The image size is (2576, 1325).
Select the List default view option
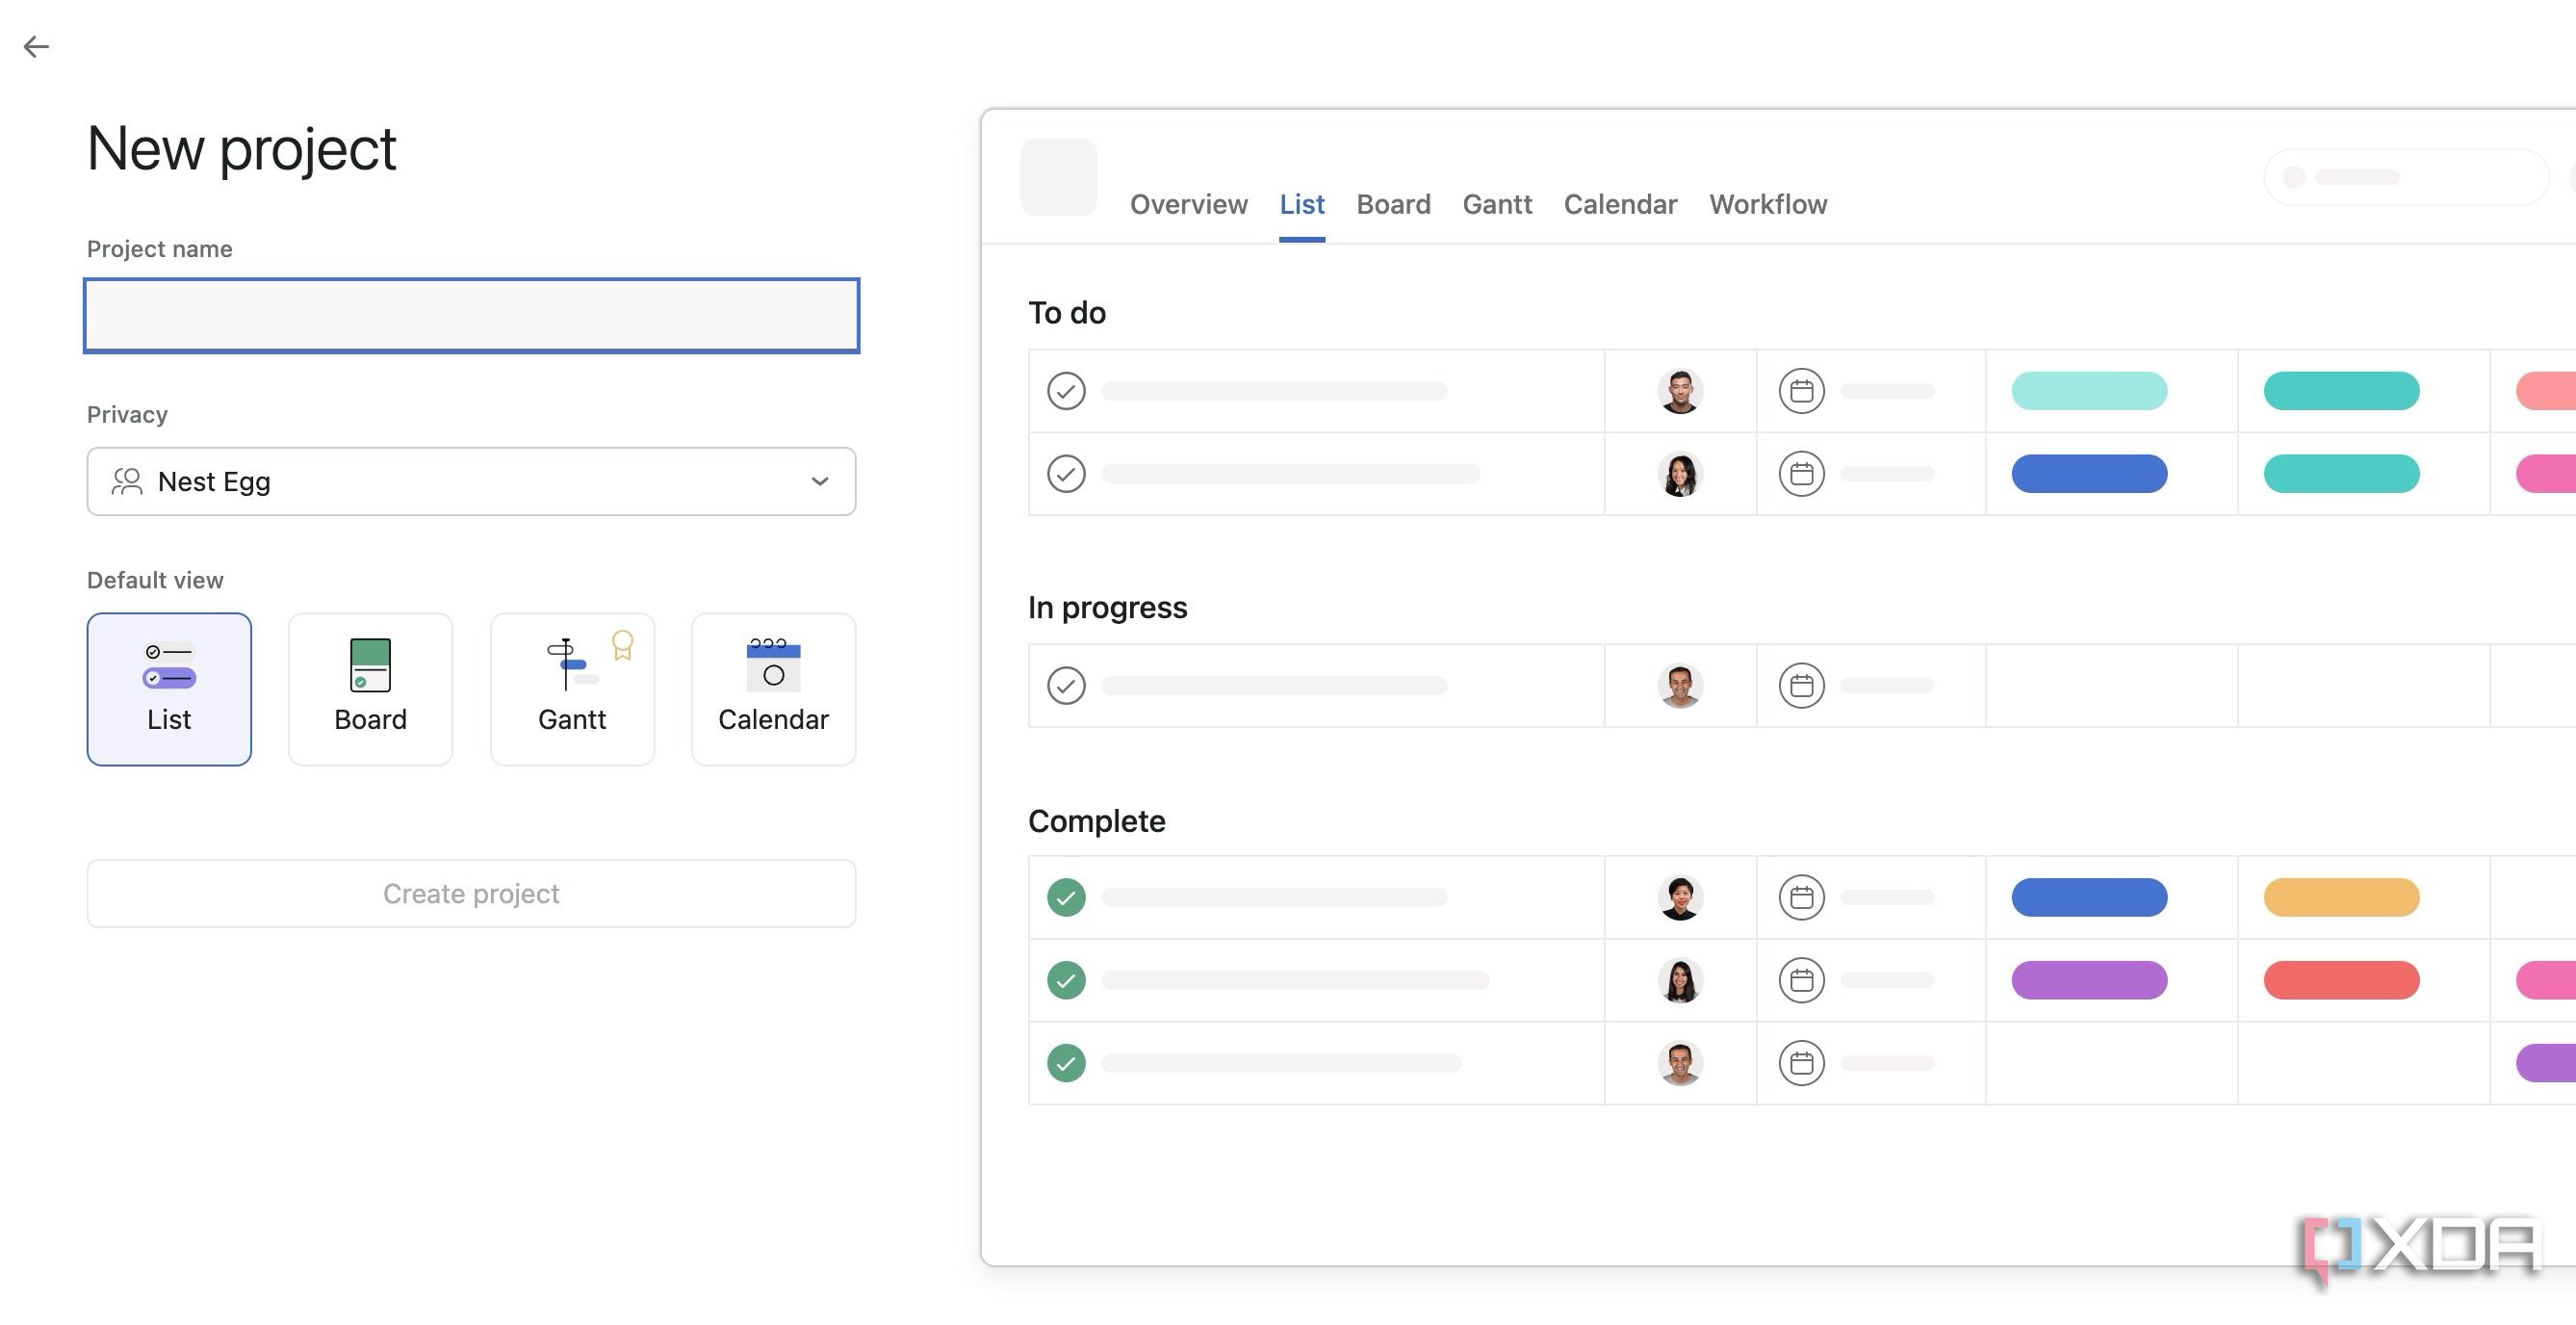169,689
